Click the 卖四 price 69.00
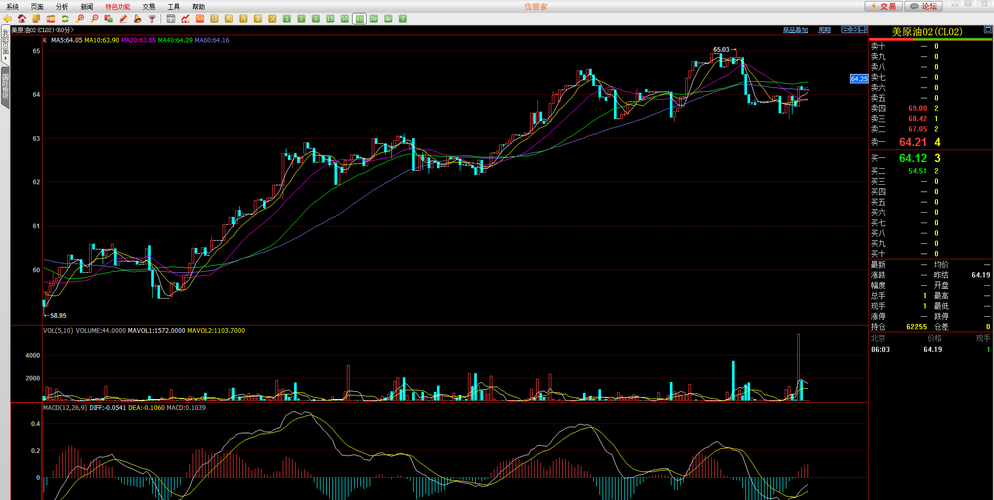Screen dimensions: 994x500 (918, 108)
